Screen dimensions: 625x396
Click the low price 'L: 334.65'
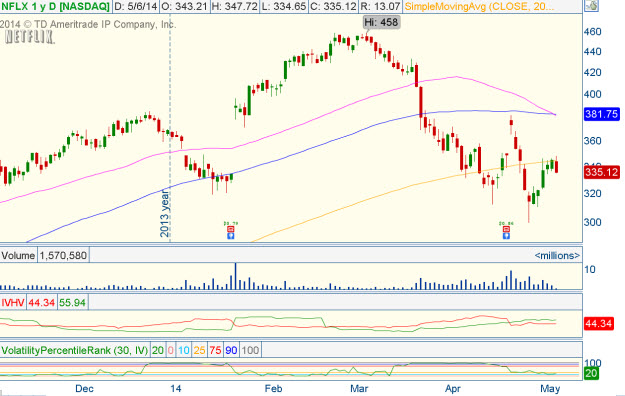(283, 6)
